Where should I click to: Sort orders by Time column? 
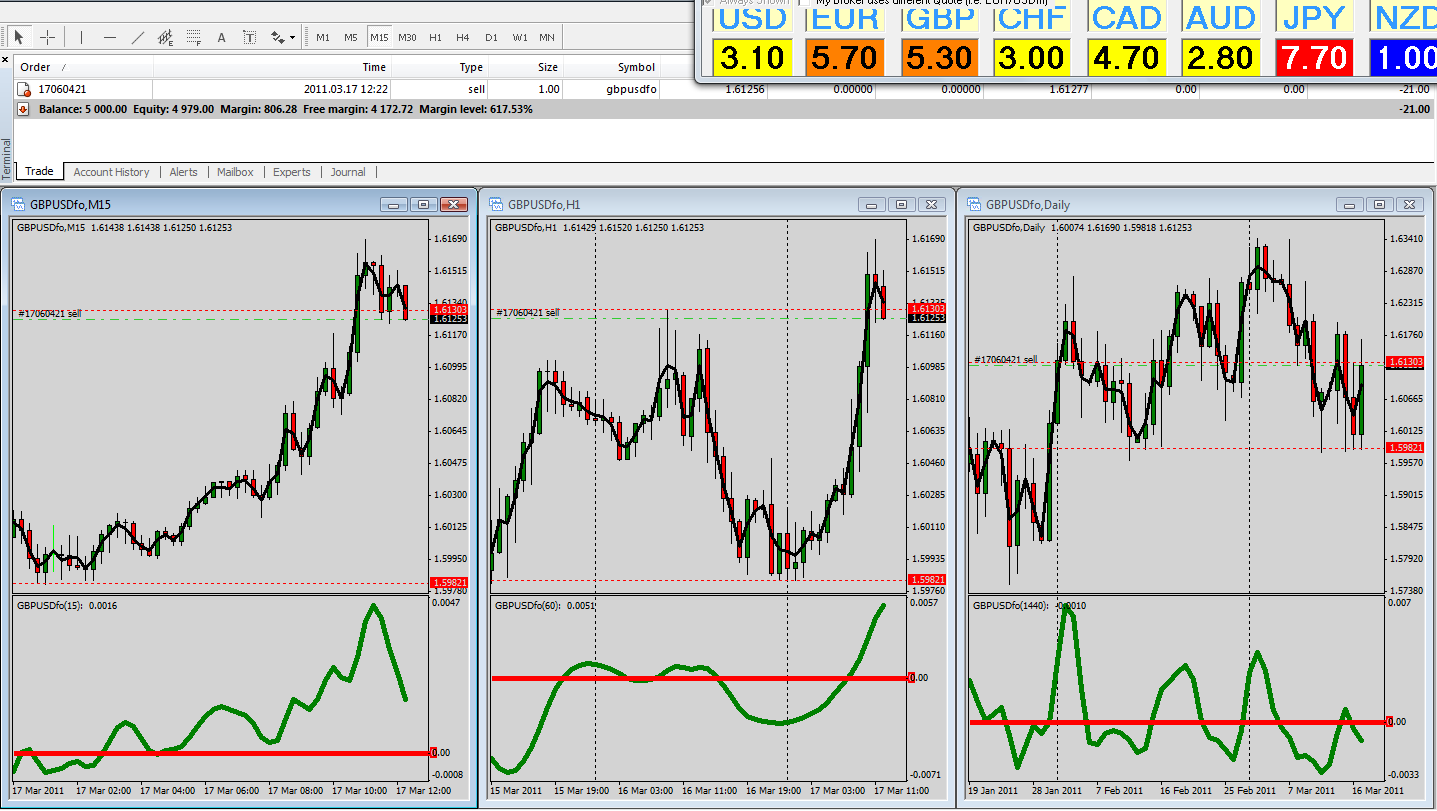(x=374, y=67)
